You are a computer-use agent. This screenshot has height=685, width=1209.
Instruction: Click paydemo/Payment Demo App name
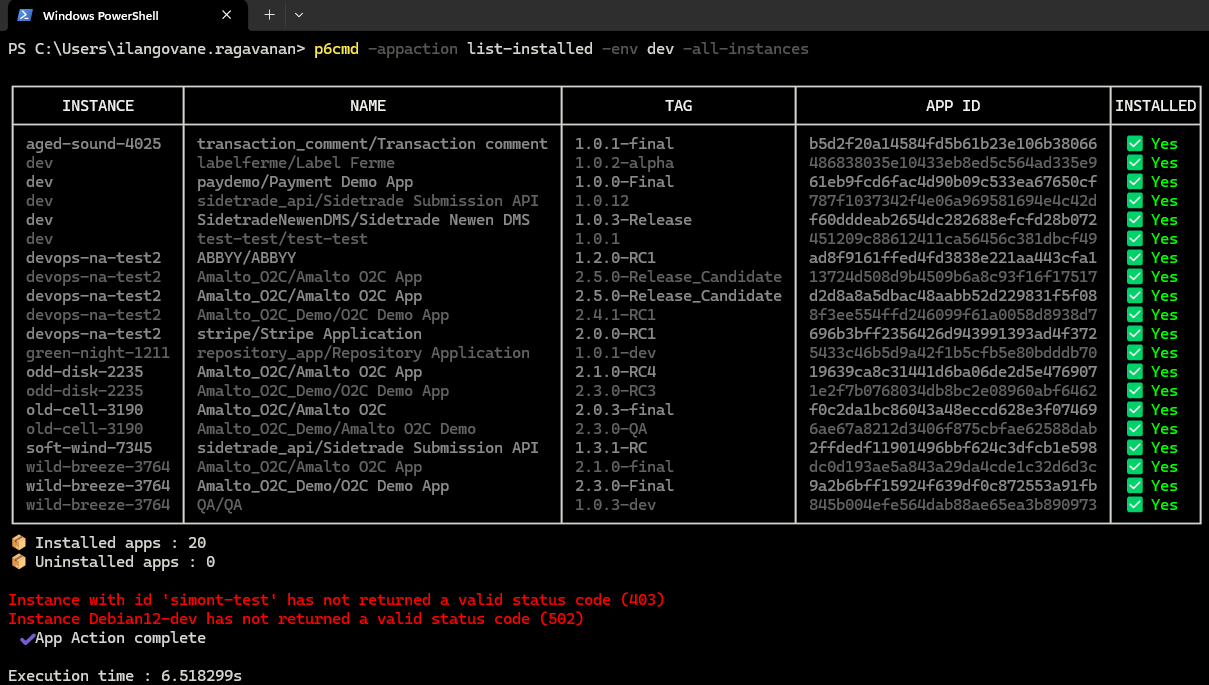[305, 182]
